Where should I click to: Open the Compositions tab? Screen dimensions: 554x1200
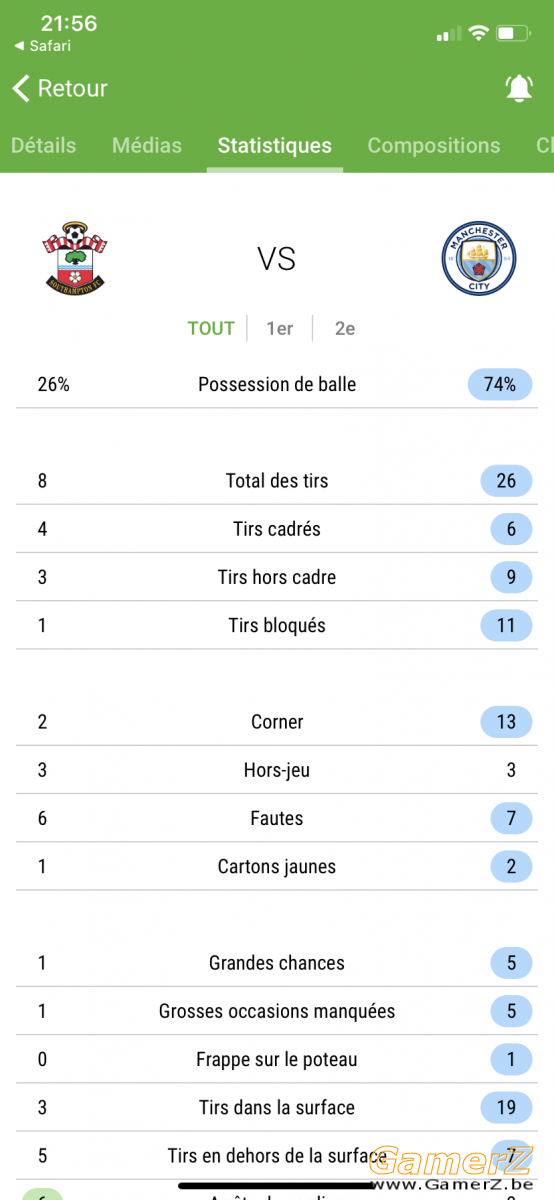(434, 145)
